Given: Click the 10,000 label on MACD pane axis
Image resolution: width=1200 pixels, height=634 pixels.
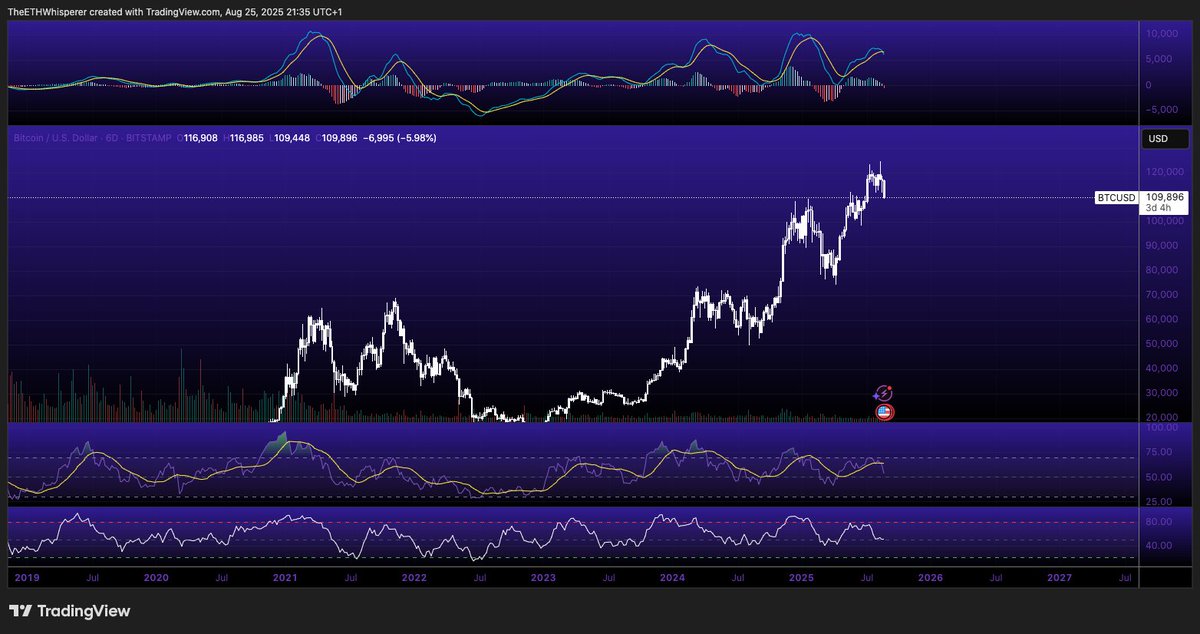Looking at the screenshot, I should click(1164, 33).
